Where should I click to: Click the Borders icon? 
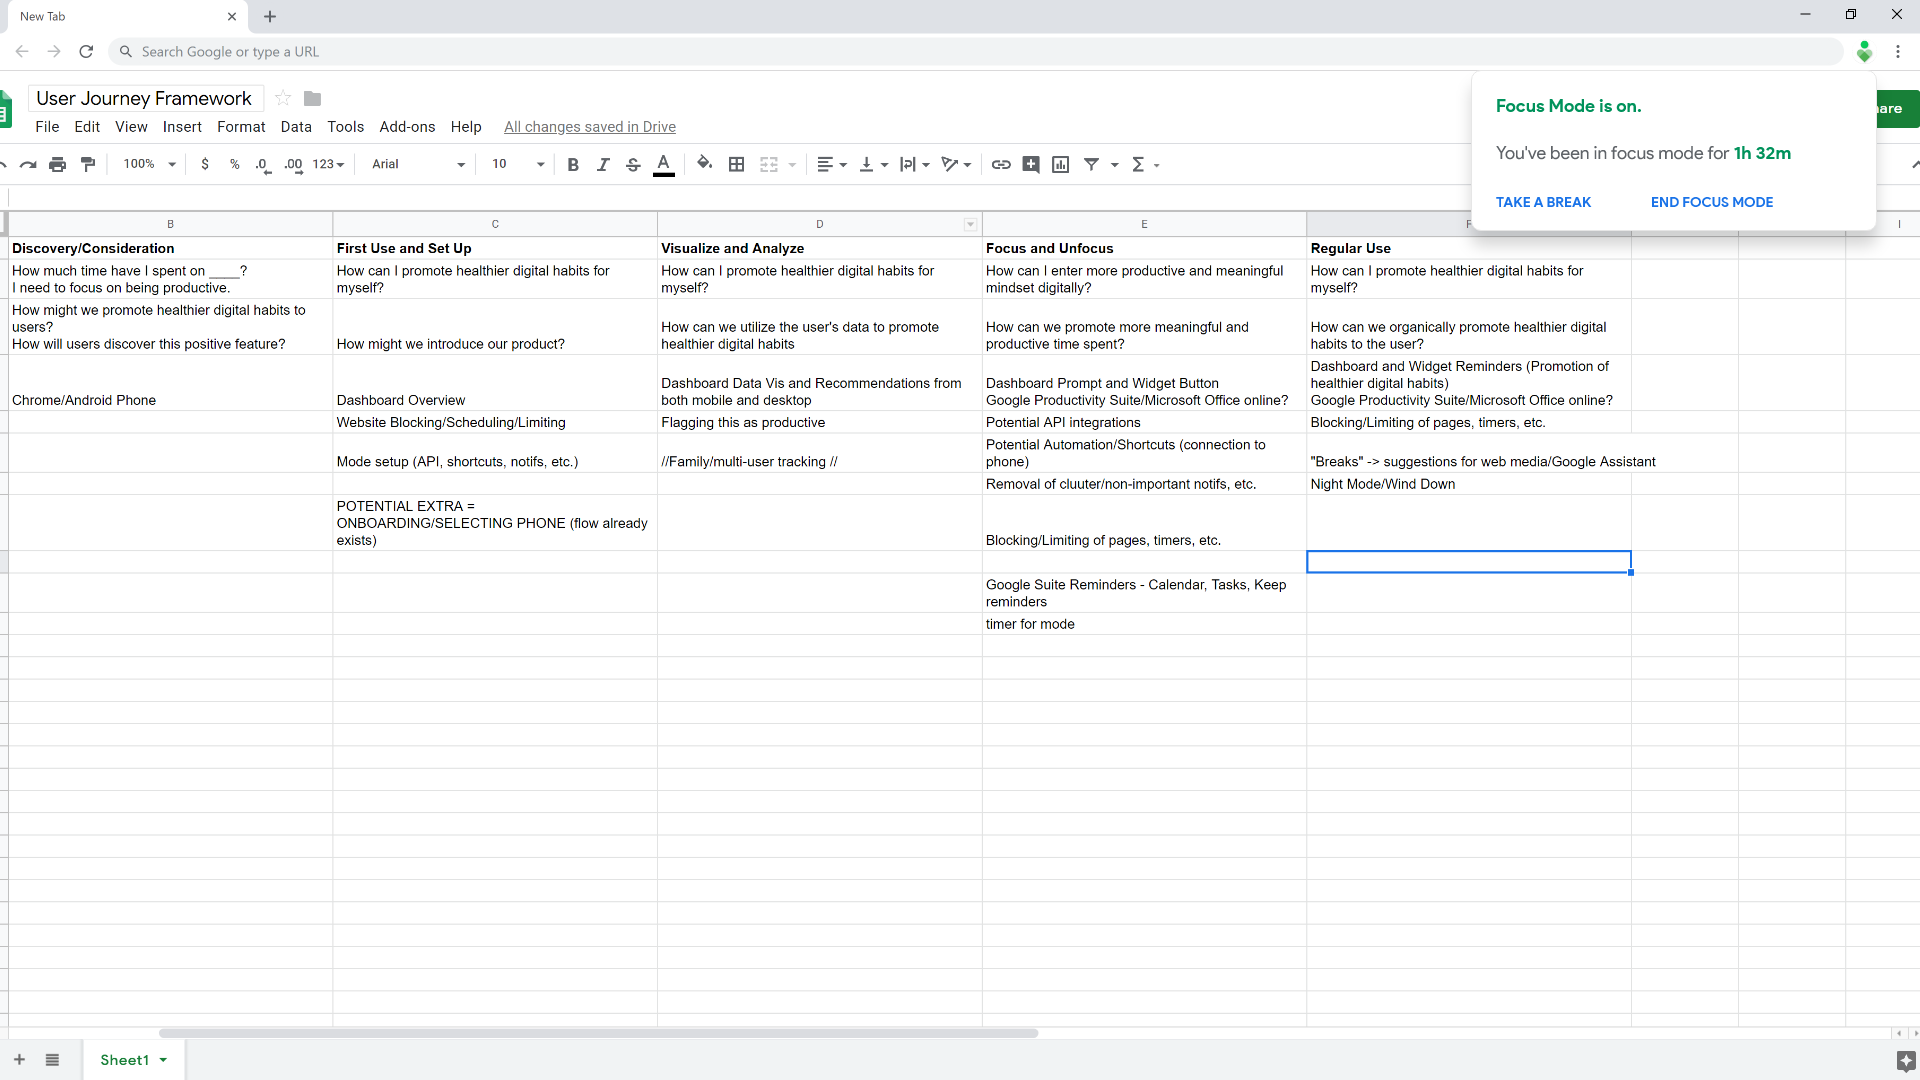[736, 165]
